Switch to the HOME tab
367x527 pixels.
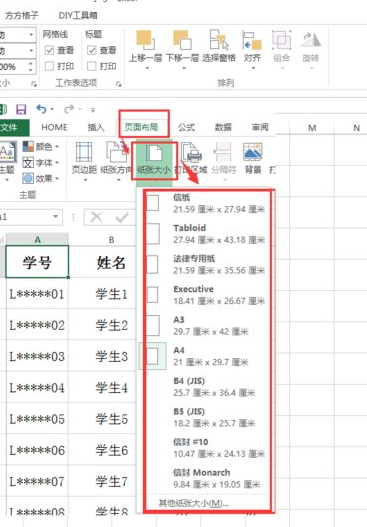pyautogui.click(x=54, y=127)
